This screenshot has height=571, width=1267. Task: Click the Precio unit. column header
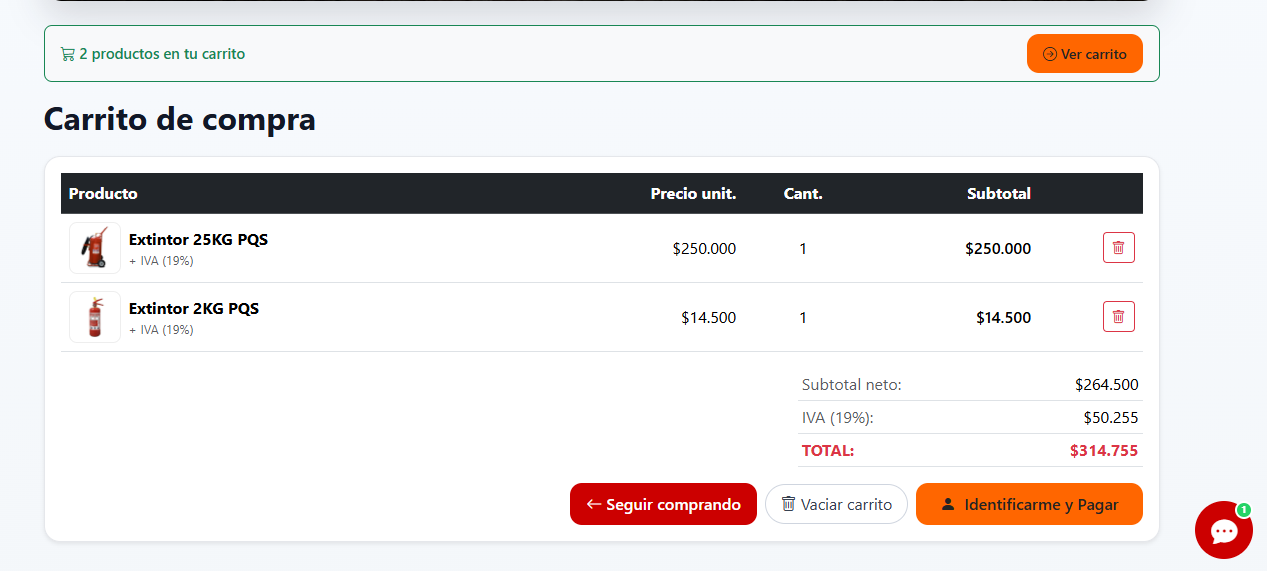pos(693,193)
